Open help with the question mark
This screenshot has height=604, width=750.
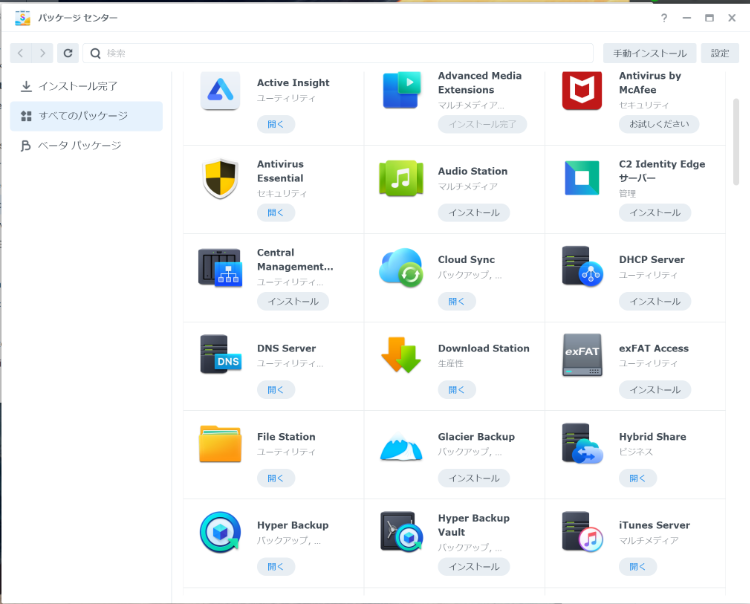click(x=664, y=18)
